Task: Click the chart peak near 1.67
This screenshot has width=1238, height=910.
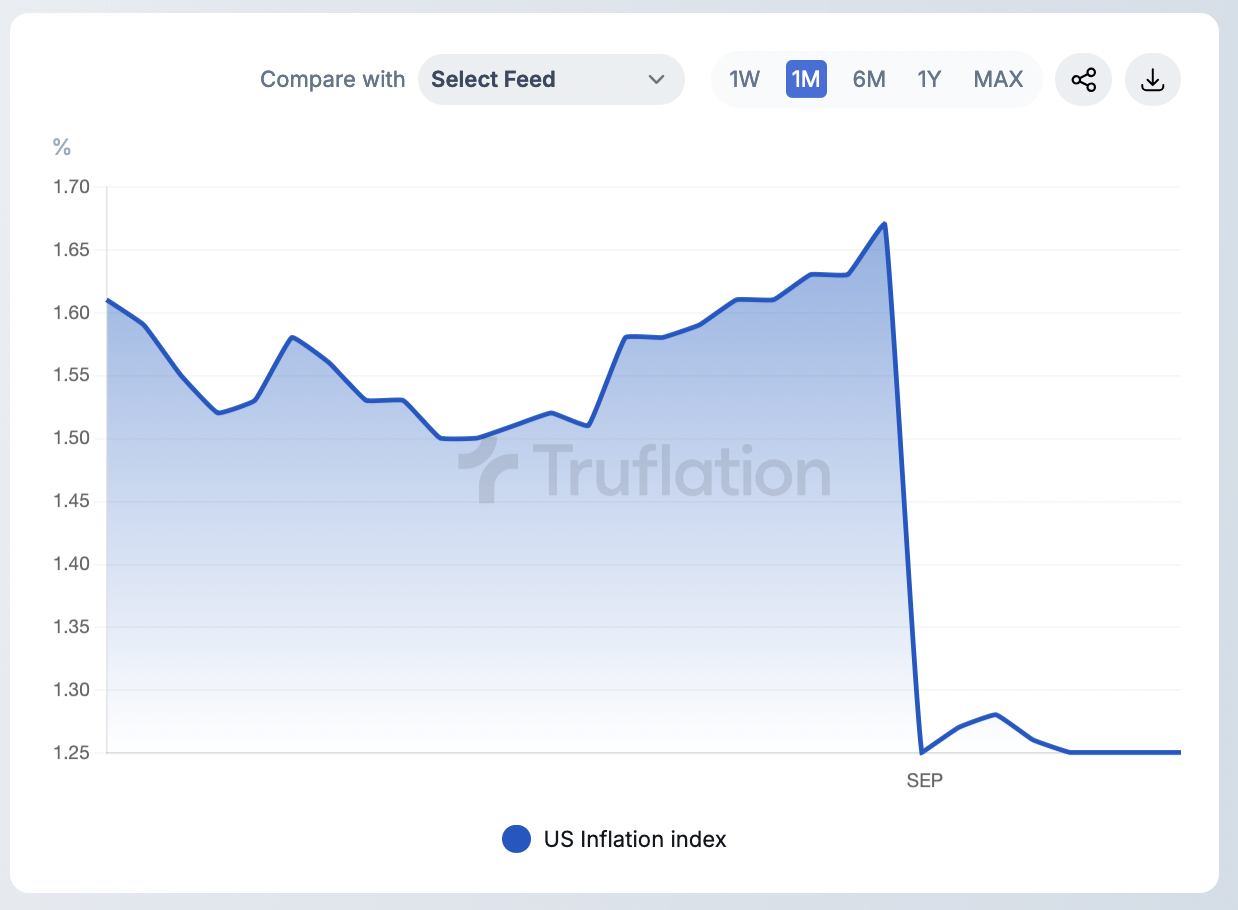Action: click(885, 224)
